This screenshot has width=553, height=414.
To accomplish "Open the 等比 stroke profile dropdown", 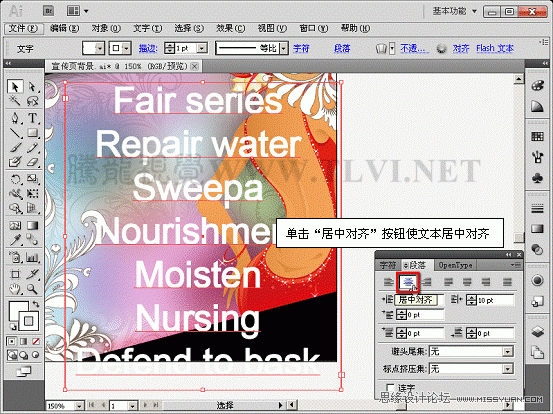I will pyautogui.click(x=284, y=48).
